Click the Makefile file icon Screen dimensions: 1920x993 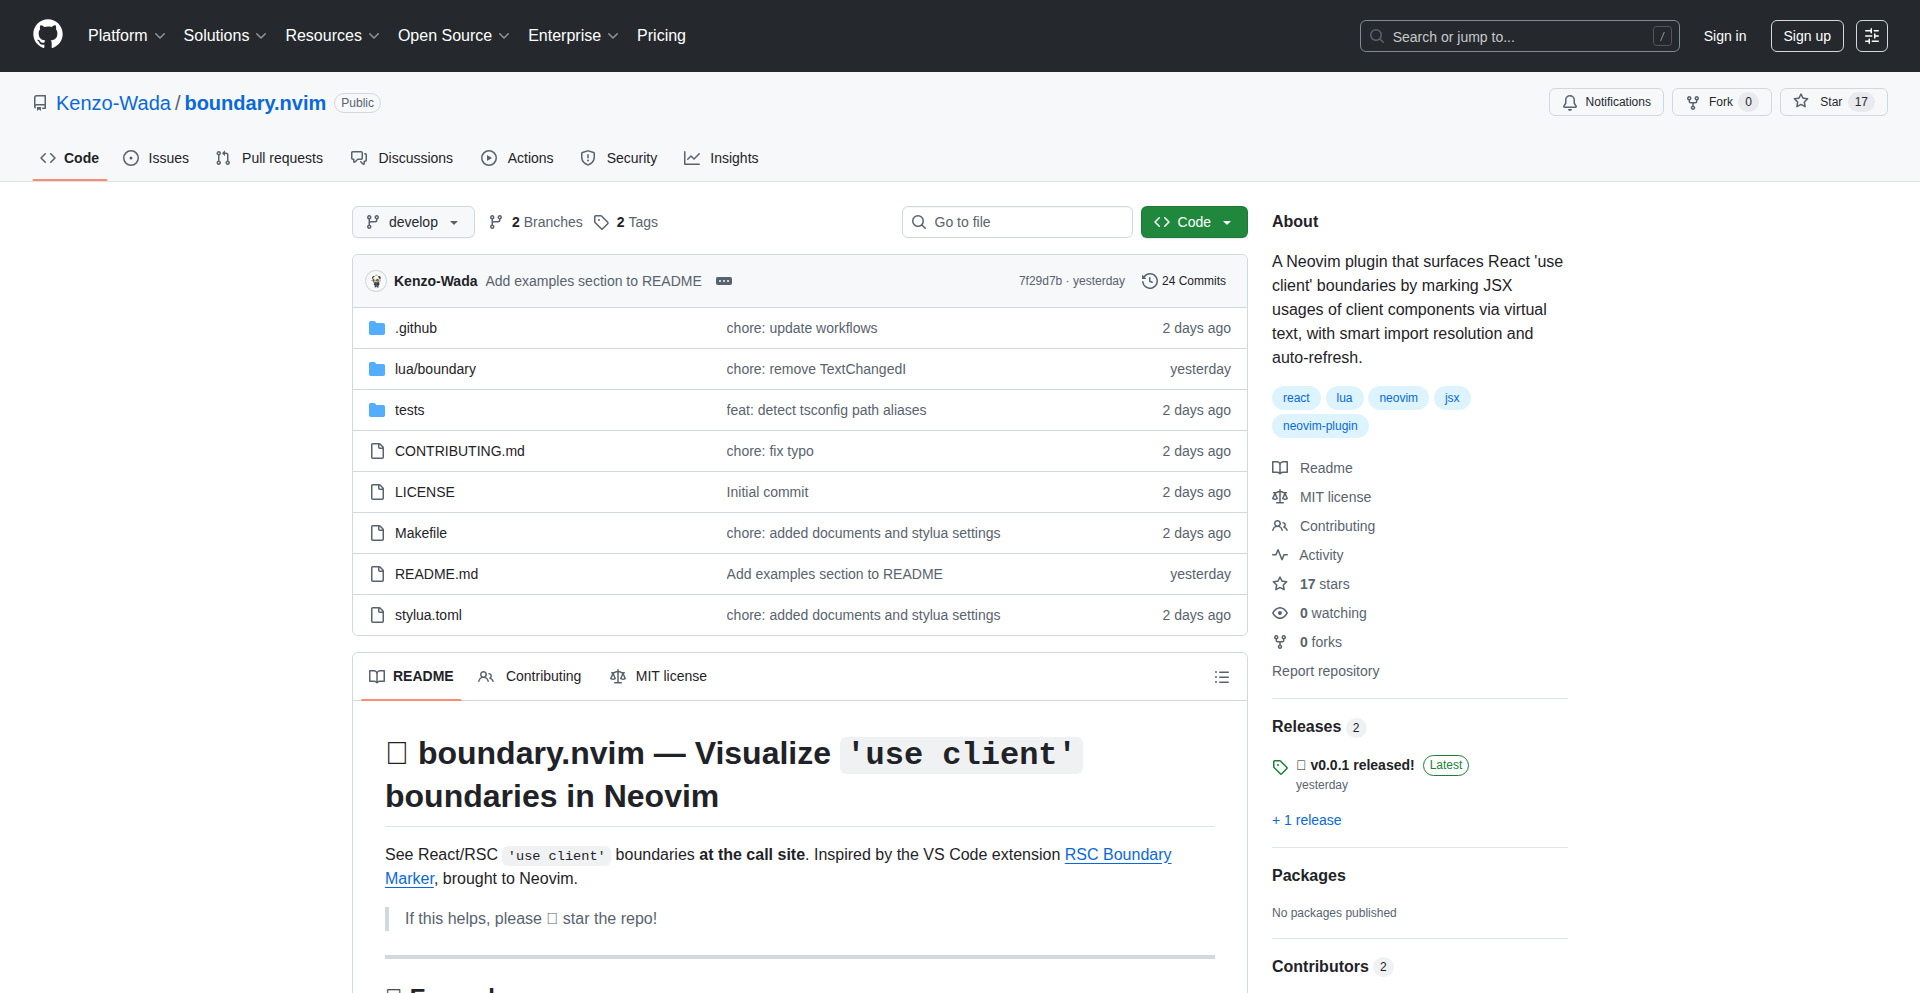(377, 533)
